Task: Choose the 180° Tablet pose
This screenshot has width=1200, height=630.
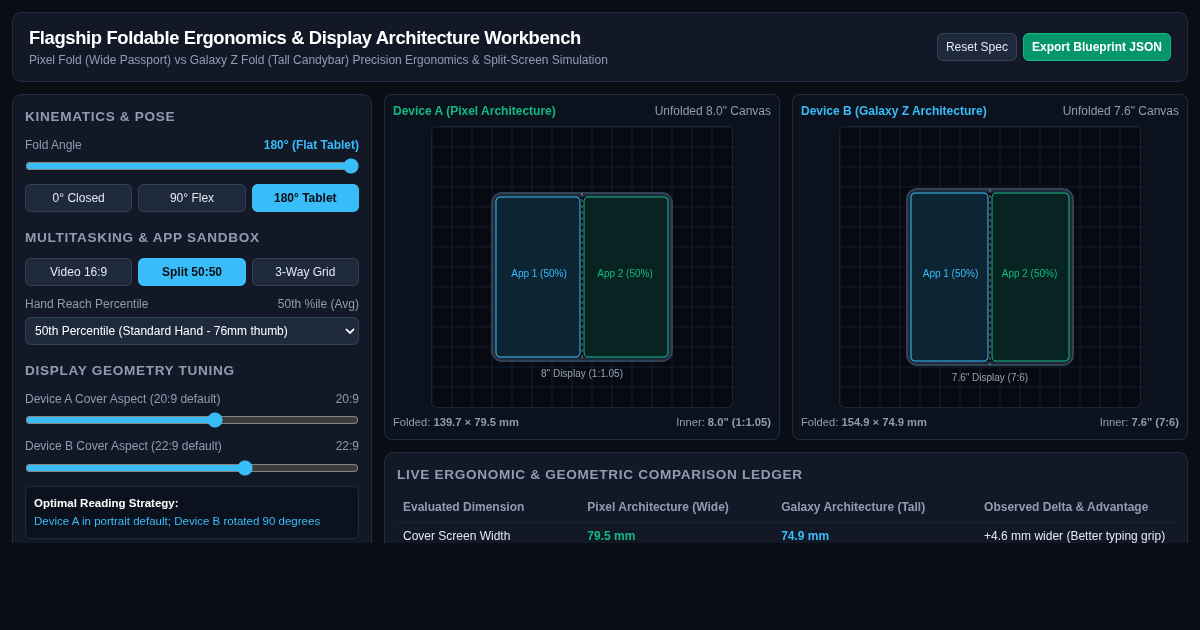Action: (x=305, y=198)
